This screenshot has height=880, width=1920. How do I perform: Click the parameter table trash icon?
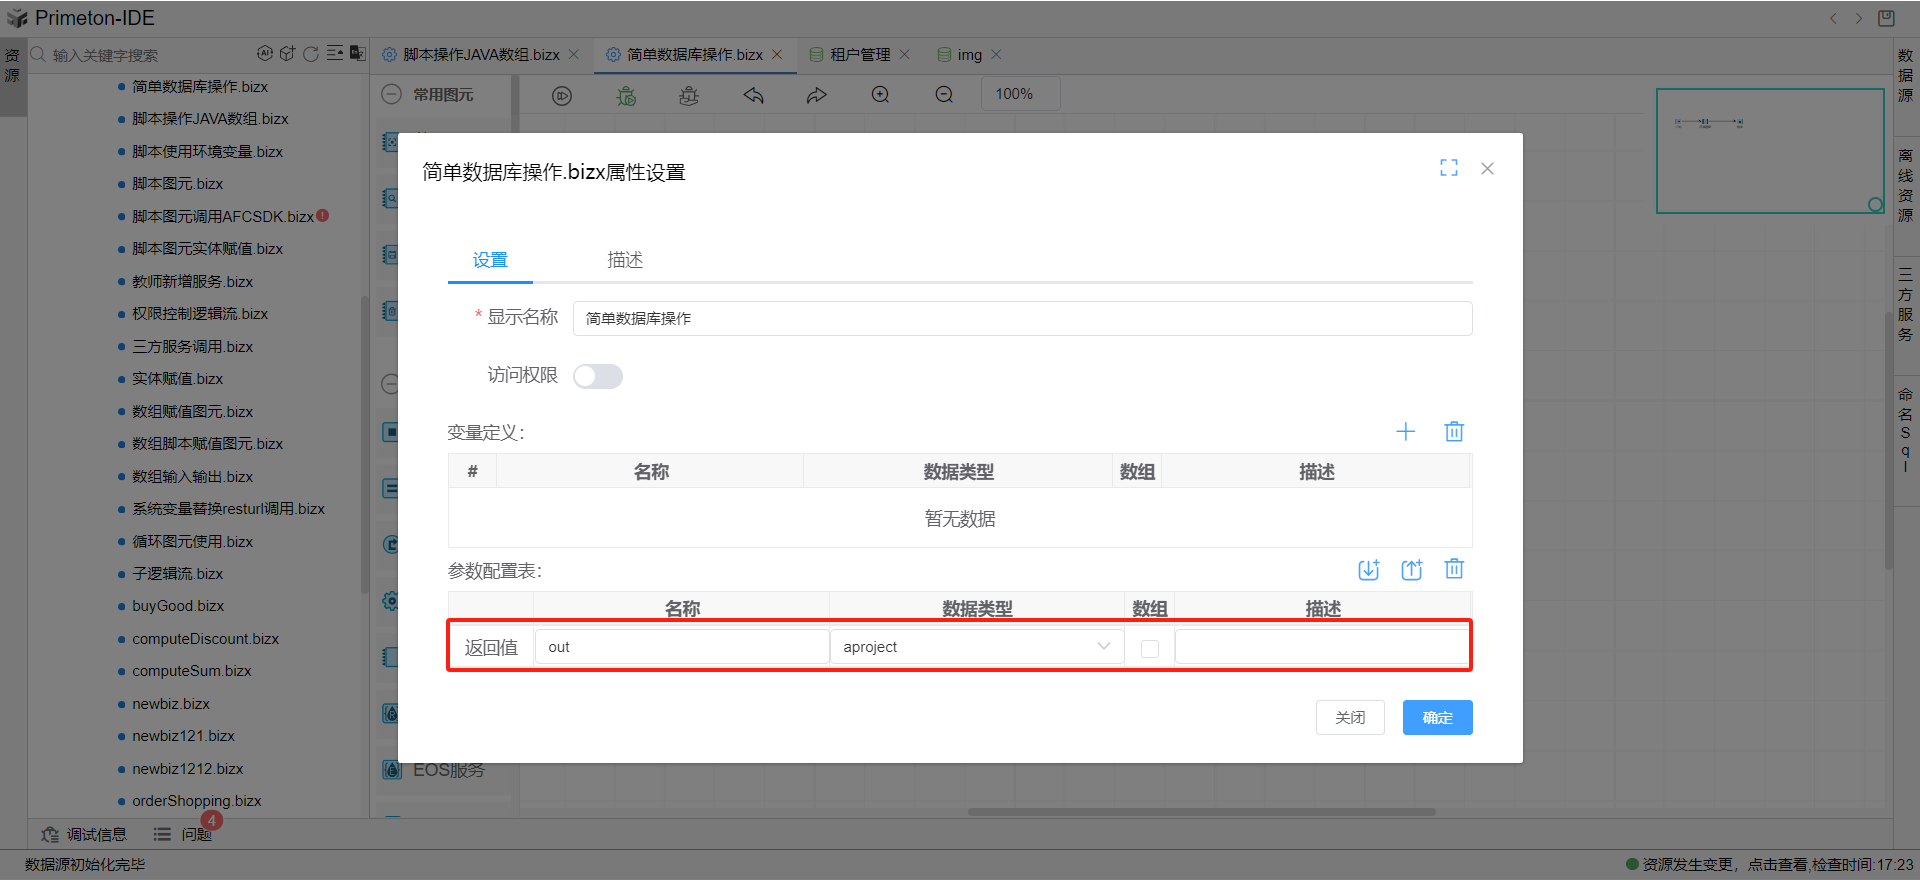tap(1454, 569)
